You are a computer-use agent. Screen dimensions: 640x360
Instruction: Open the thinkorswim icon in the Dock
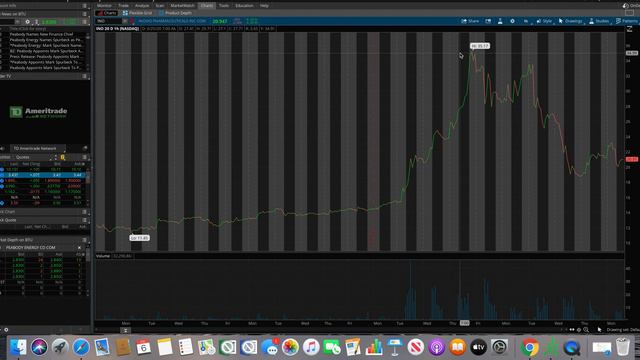coord(551,347)
